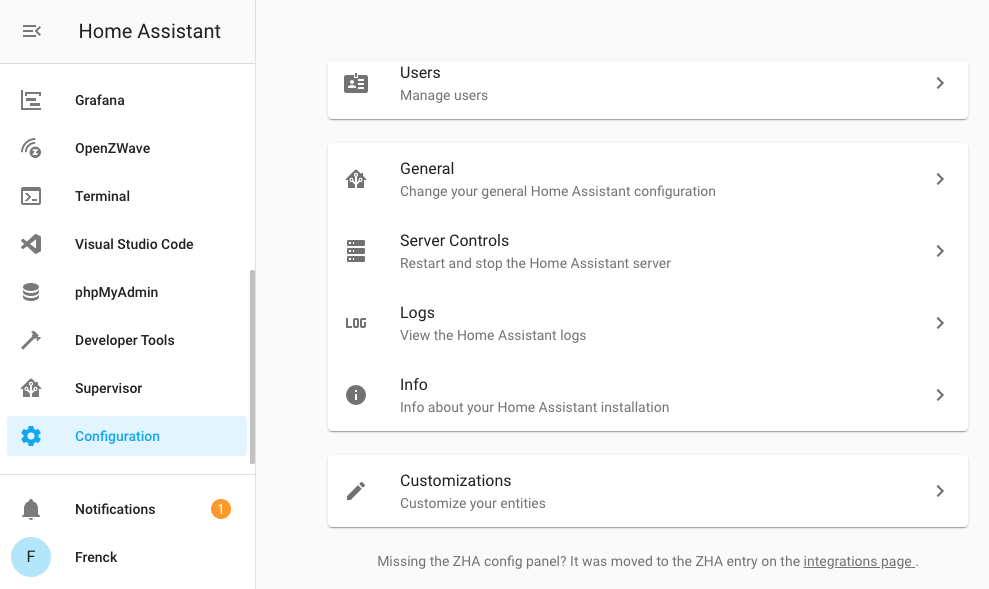Click the Terminal icon in the sidebar
The width and height of the screenshot is (989, 589).
click(31, 196)
